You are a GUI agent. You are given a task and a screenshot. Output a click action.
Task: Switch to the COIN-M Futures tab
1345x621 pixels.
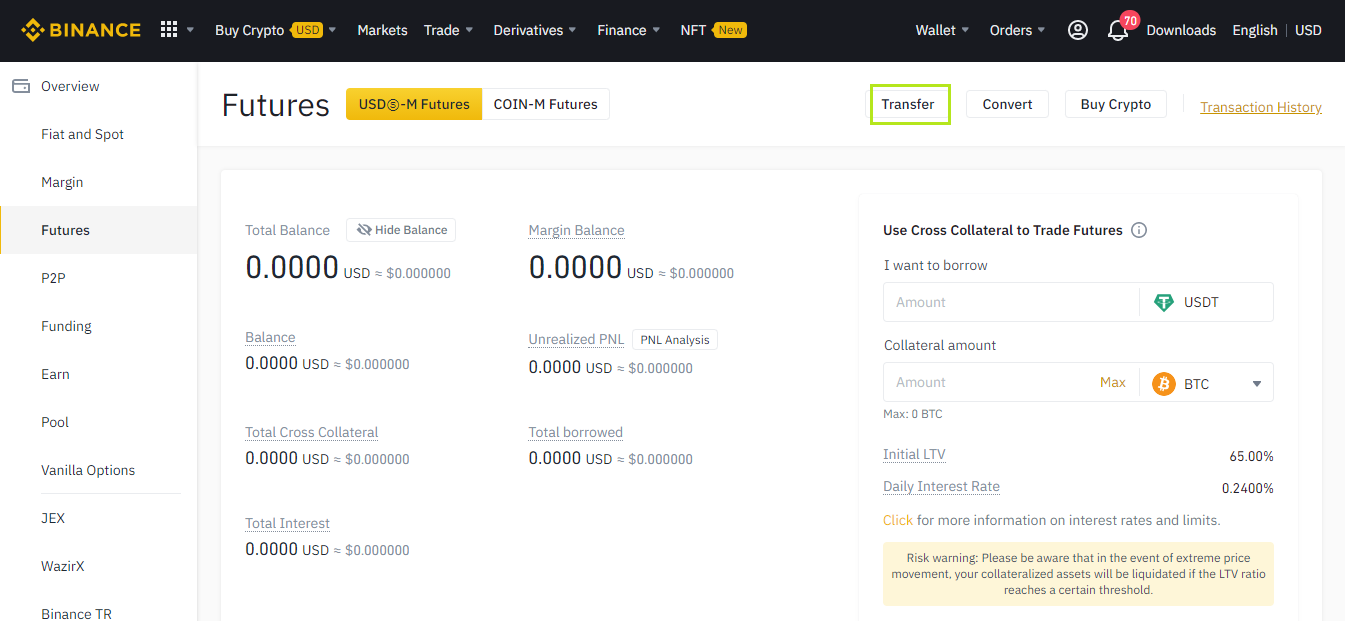click(546, 104)
